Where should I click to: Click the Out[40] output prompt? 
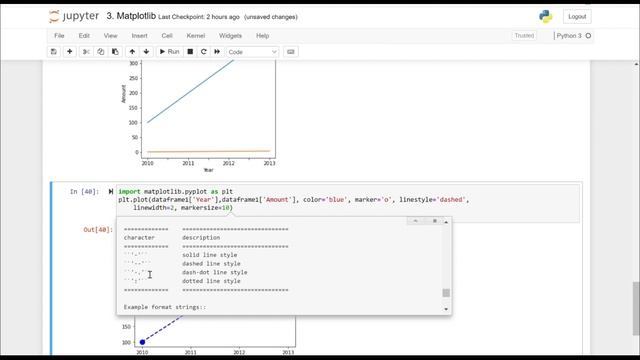coord(98,230)
